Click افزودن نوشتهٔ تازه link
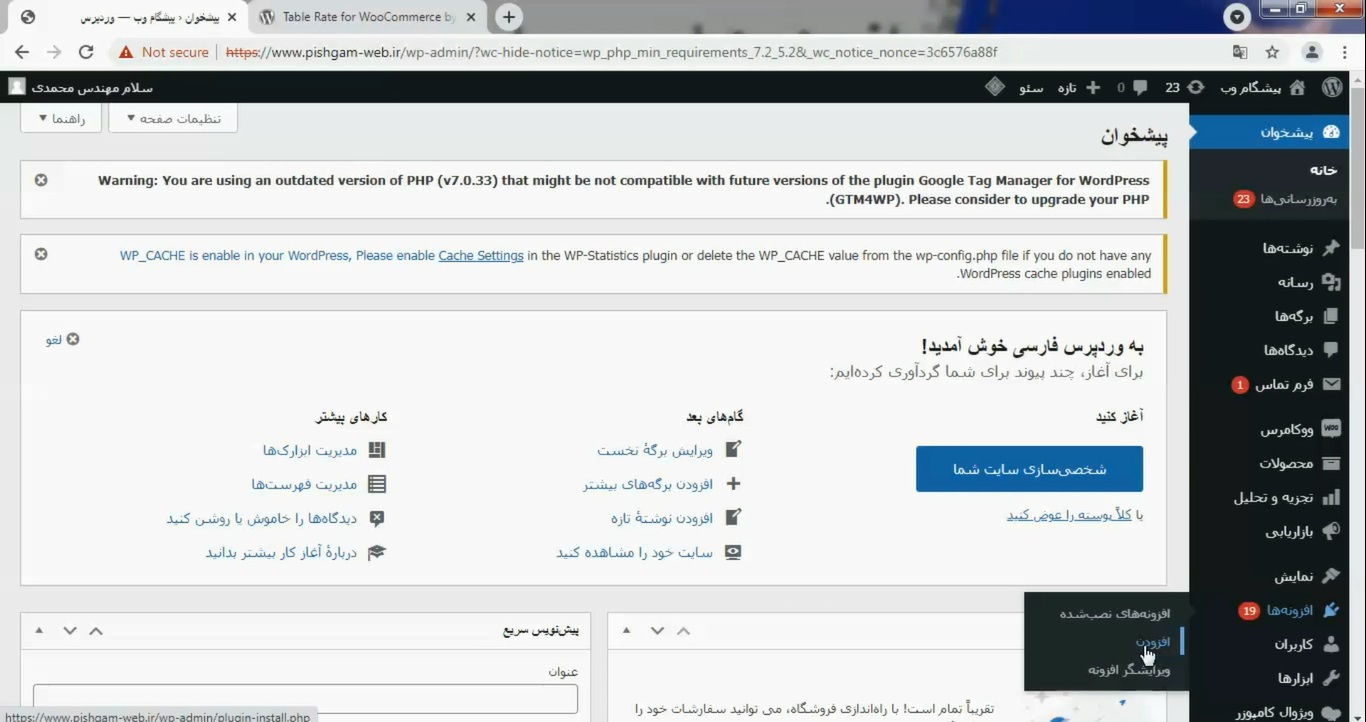1366x722 pixels. coord(662,518)
